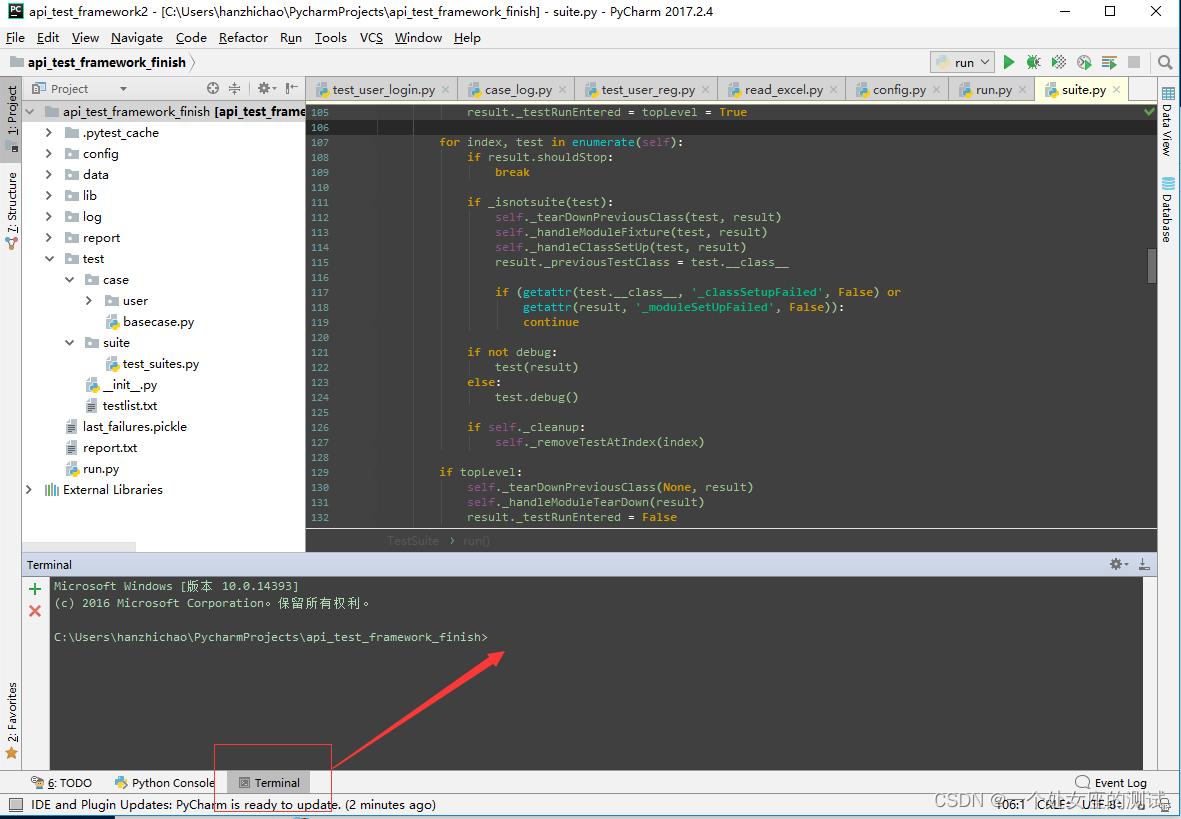Click the concurrency diagram run icon
Image resolution: width=1181 pixels, height=819 pixels.
click(1109, 63)
